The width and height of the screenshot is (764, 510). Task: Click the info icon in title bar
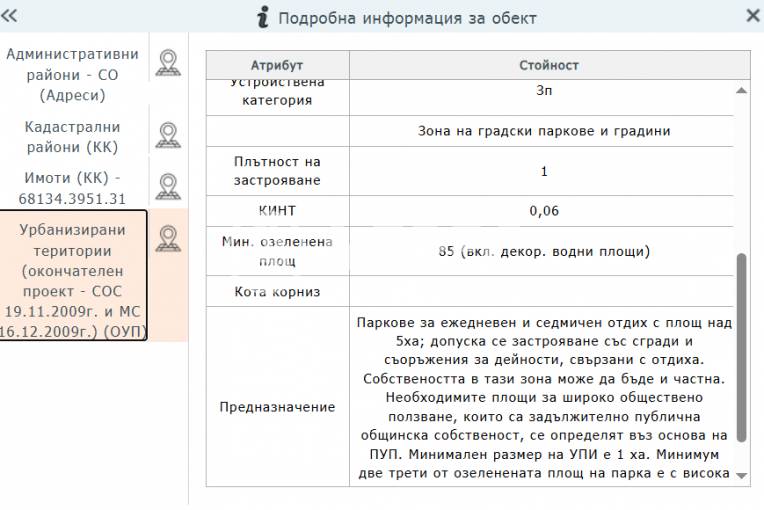(263, 17)
